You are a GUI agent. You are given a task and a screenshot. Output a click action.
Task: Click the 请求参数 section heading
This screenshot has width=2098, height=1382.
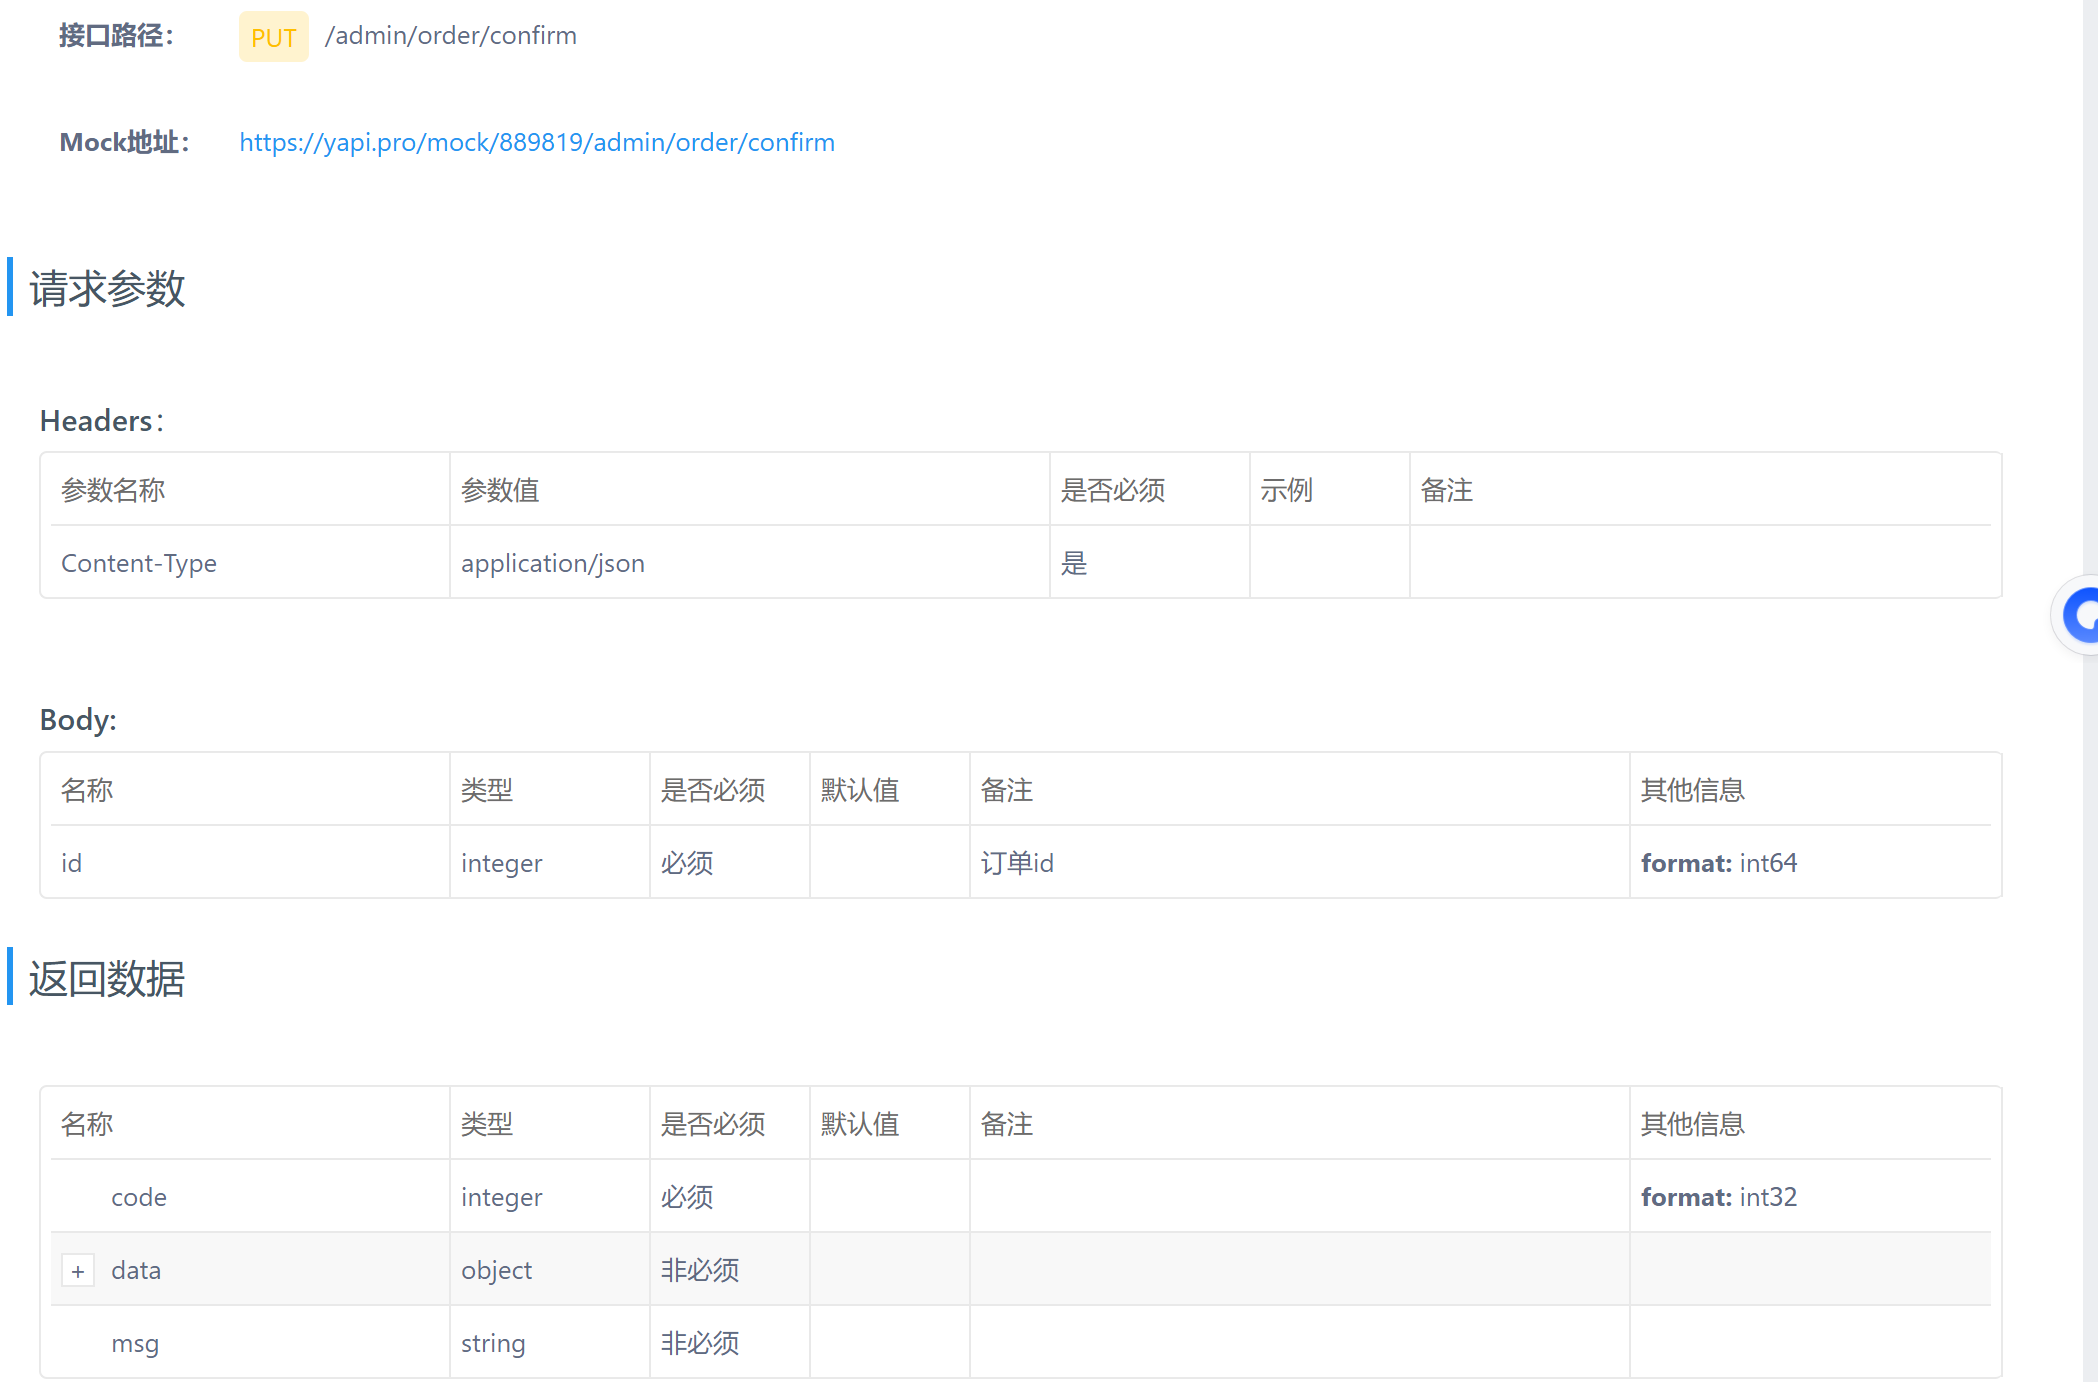click(107, 289)
